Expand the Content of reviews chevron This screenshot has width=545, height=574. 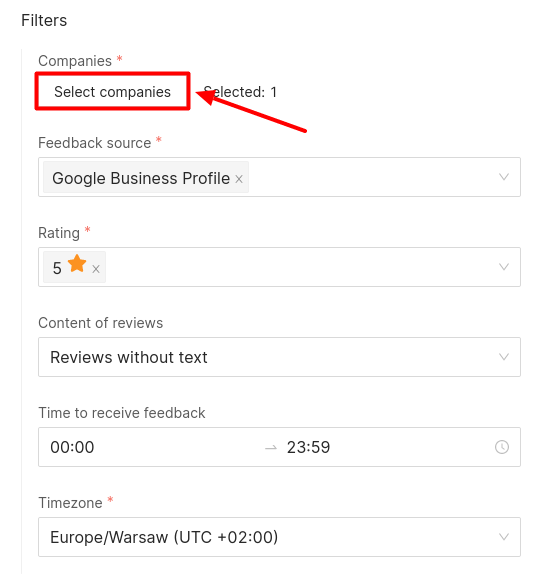coord(504,357)
